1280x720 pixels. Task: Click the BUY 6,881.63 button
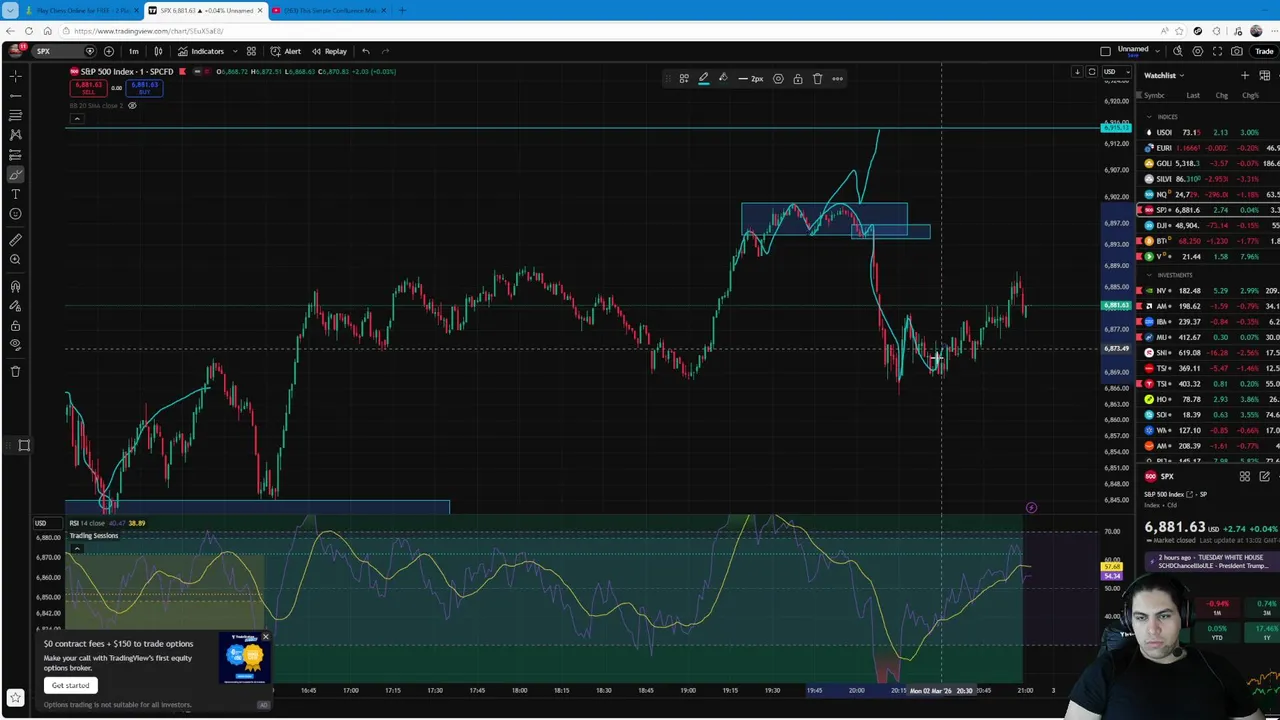pos(144,88)
